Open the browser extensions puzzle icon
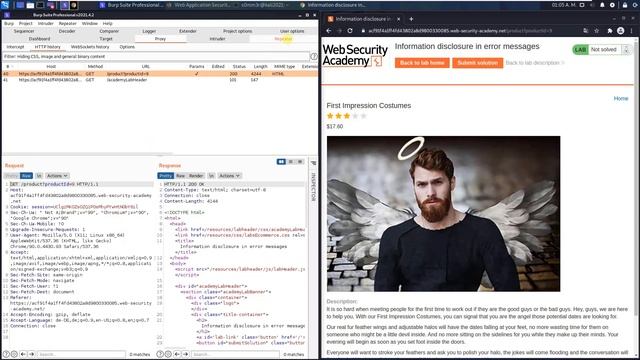Screen dimensions: 640x360 click(x=610, y=31)
